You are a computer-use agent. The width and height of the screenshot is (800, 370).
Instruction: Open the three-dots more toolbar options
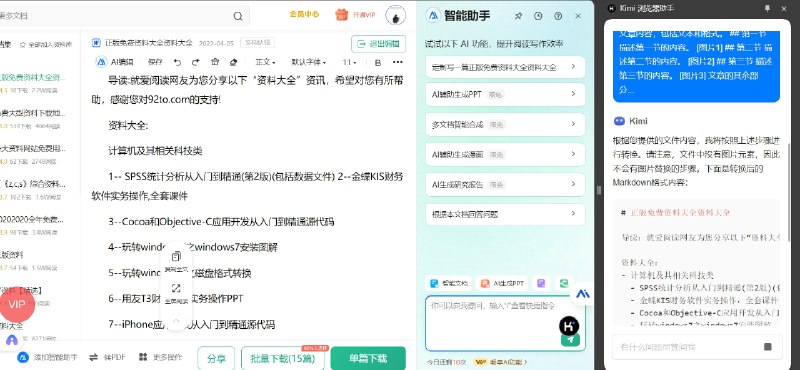398,62
